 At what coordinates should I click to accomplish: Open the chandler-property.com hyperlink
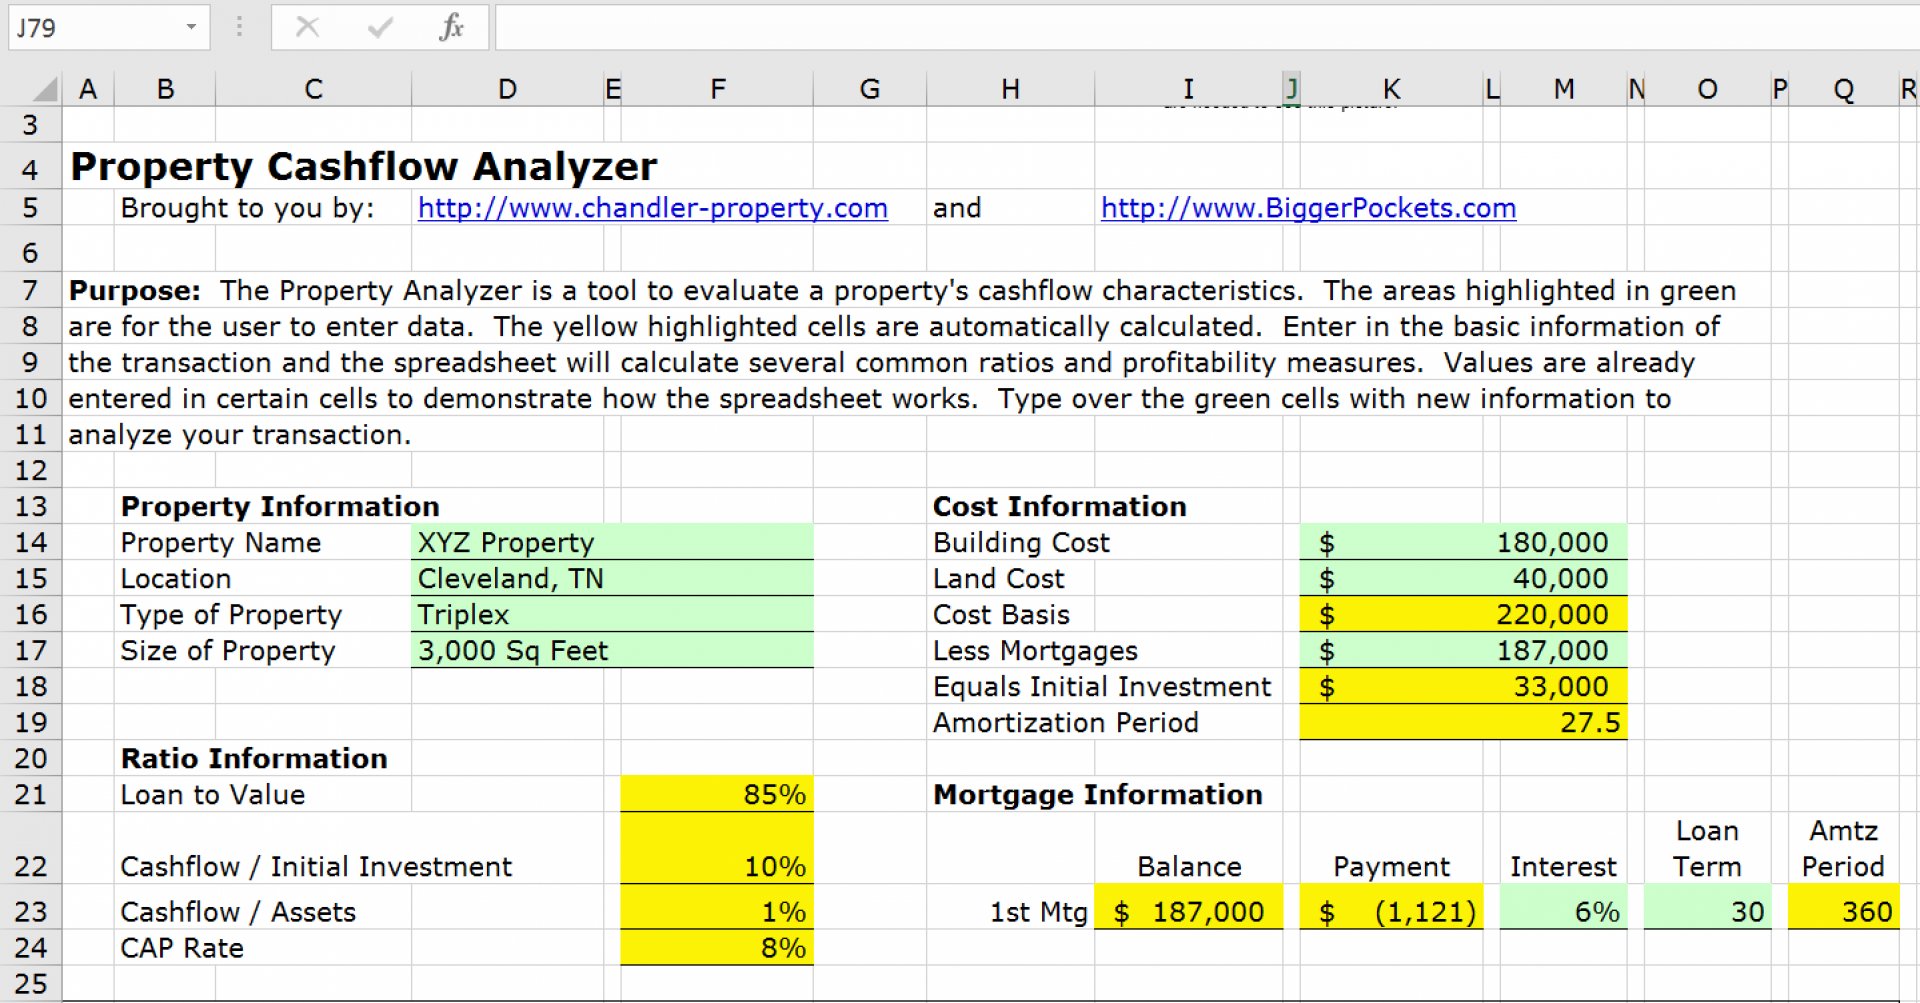click(x=652, y=208)
